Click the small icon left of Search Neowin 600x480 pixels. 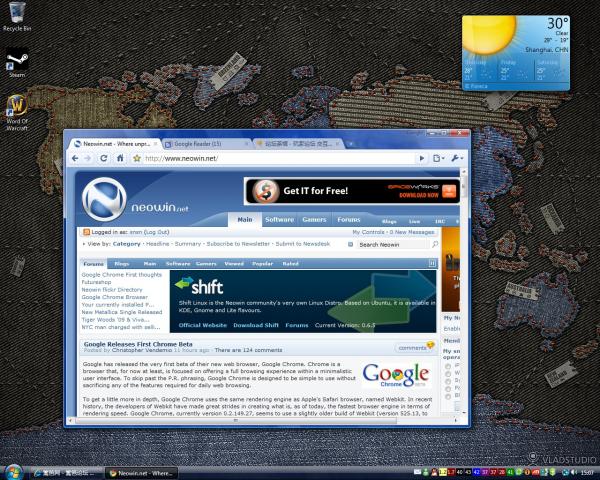(x=350, y=244)
